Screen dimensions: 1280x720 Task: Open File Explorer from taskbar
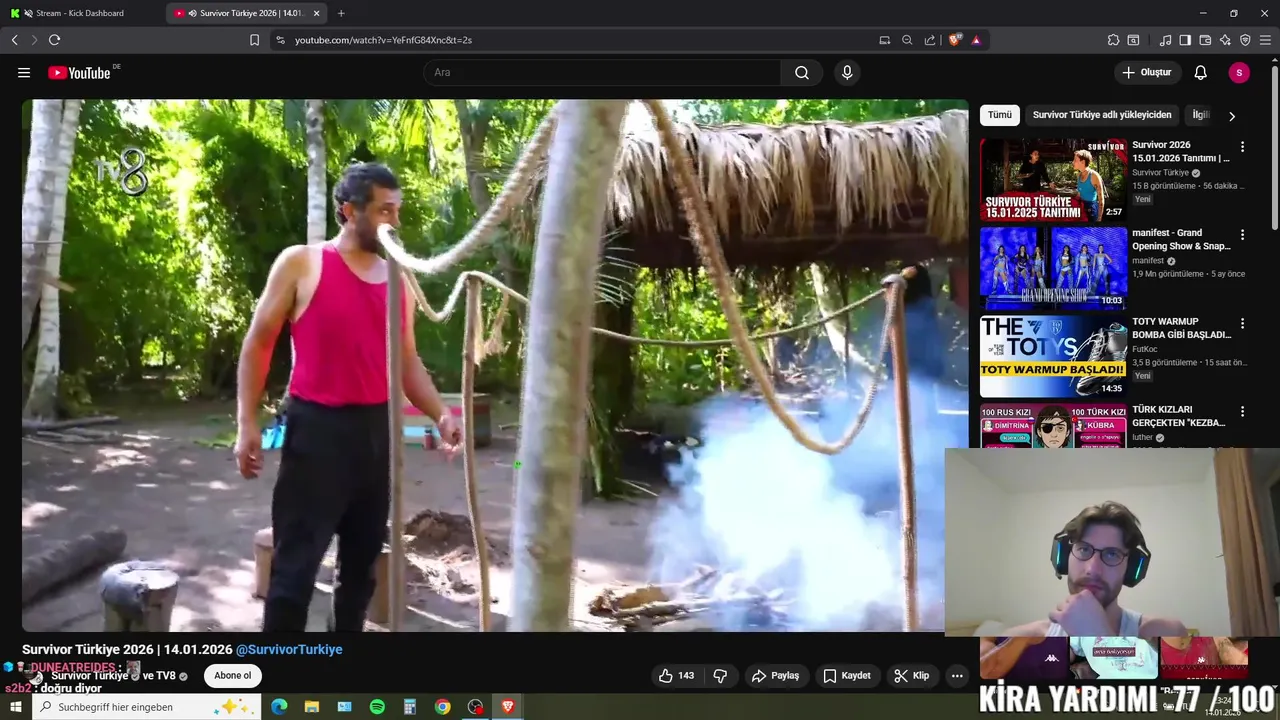(x=312, y=707)
